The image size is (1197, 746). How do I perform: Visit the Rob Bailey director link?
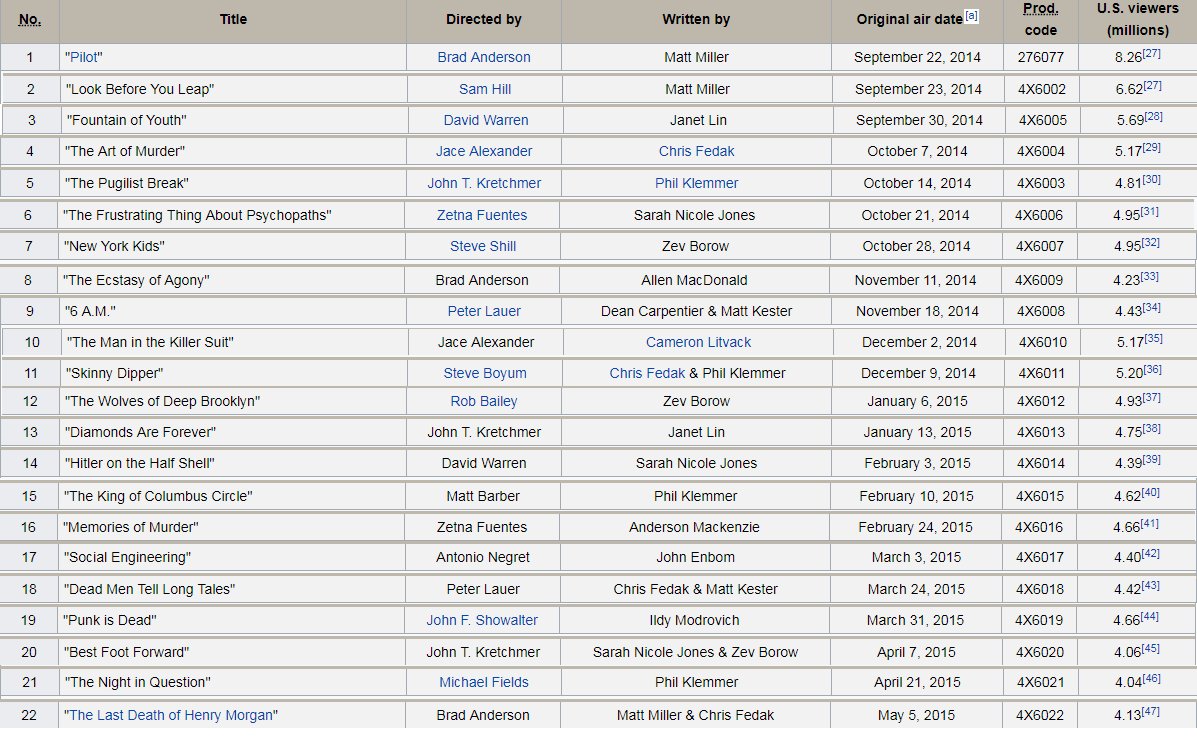pos(483,402)
